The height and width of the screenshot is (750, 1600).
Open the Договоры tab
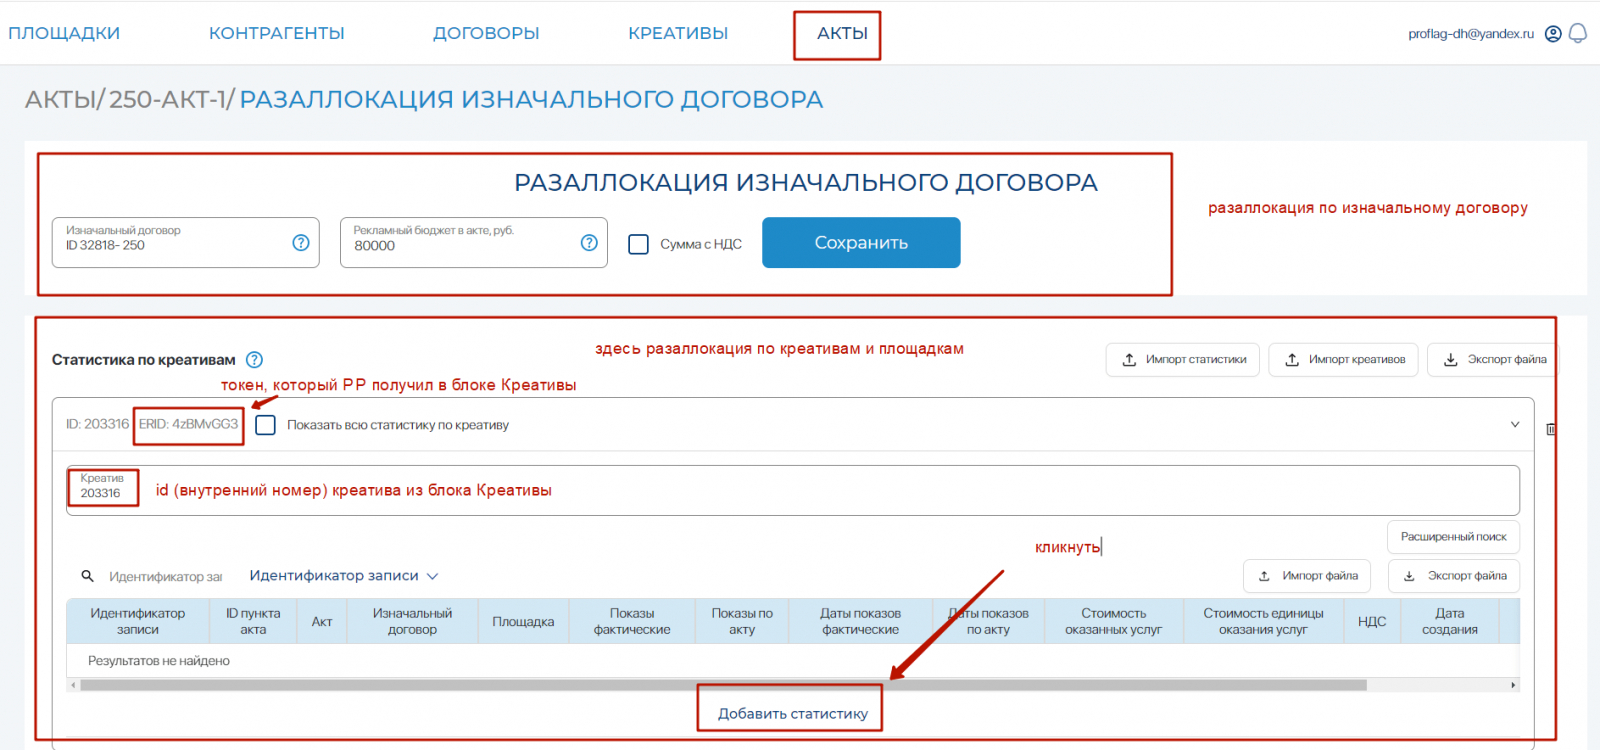point(486,33)
